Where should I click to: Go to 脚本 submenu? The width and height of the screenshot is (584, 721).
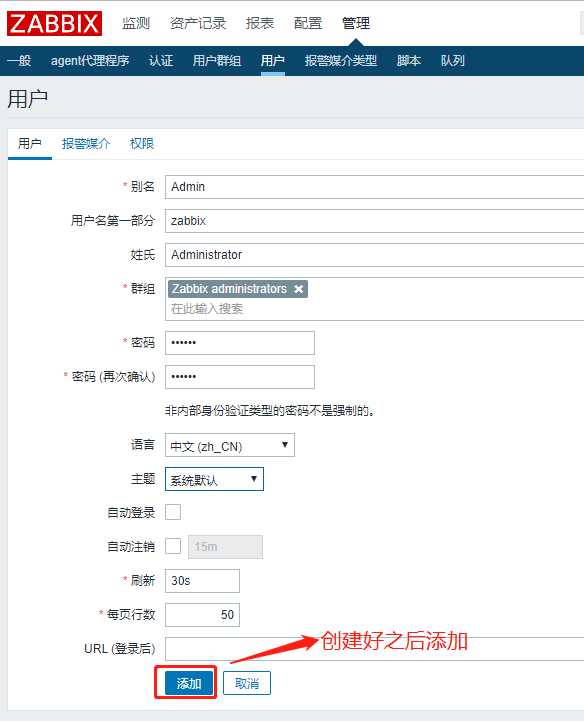pos(408,60)
